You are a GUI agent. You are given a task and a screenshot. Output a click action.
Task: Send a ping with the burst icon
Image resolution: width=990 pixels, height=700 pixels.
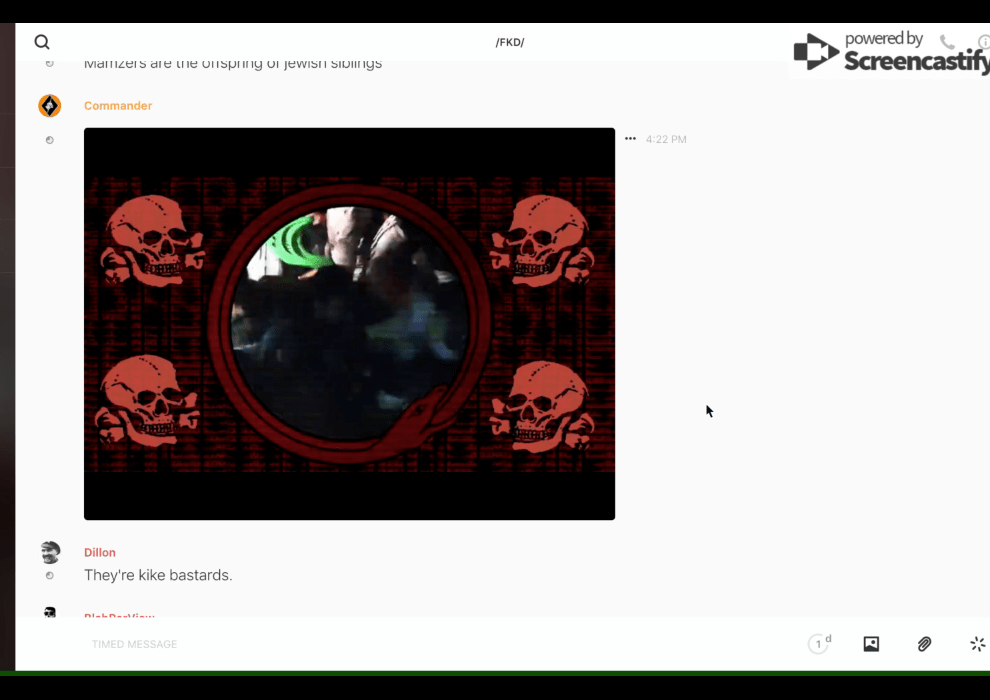click(977, 644)
